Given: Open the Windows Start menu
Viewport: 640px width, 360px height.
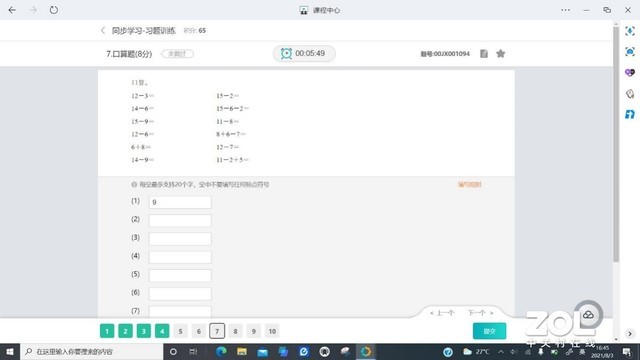Looking at the screenshot, I should 10,351.
